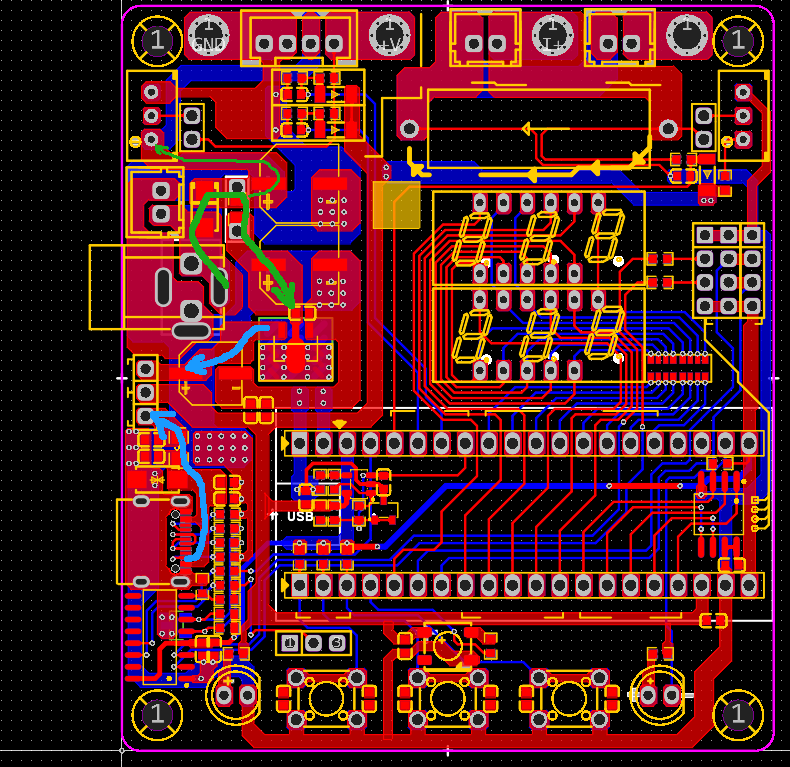790x767 pixels.
Task: Select square pin 1 of the upper 20-pin header
Action: (x=300, y=444)
